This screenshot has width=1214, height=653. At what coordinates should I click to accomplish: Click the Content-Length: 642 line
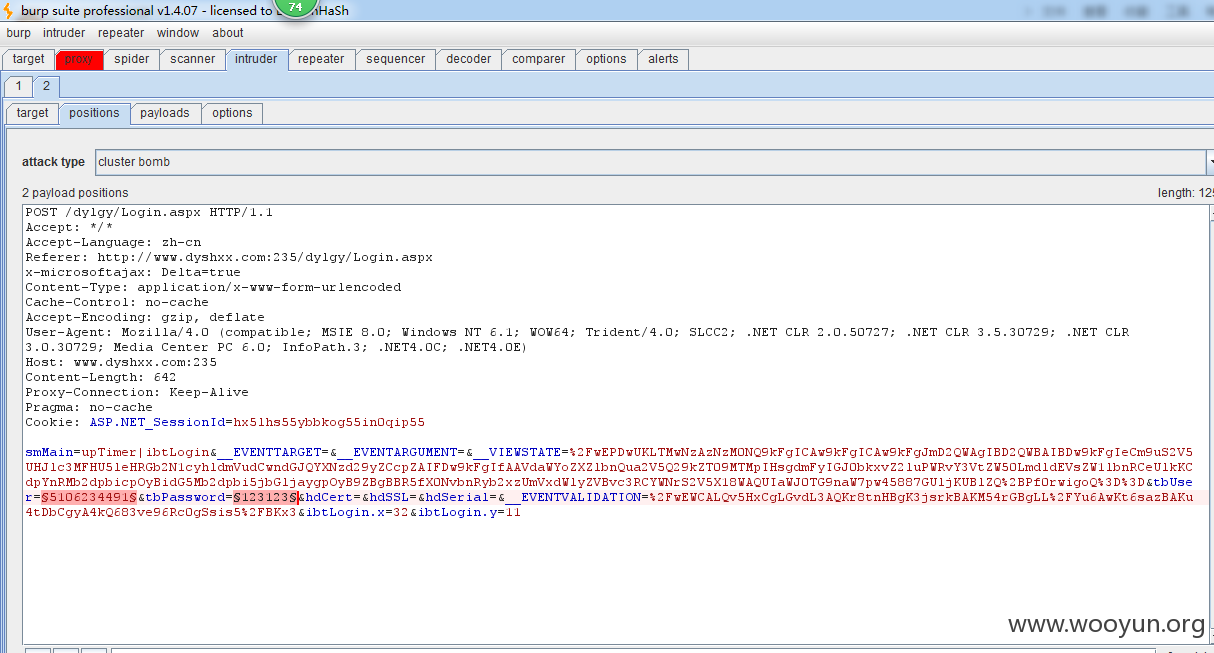(x=101, y=377)
